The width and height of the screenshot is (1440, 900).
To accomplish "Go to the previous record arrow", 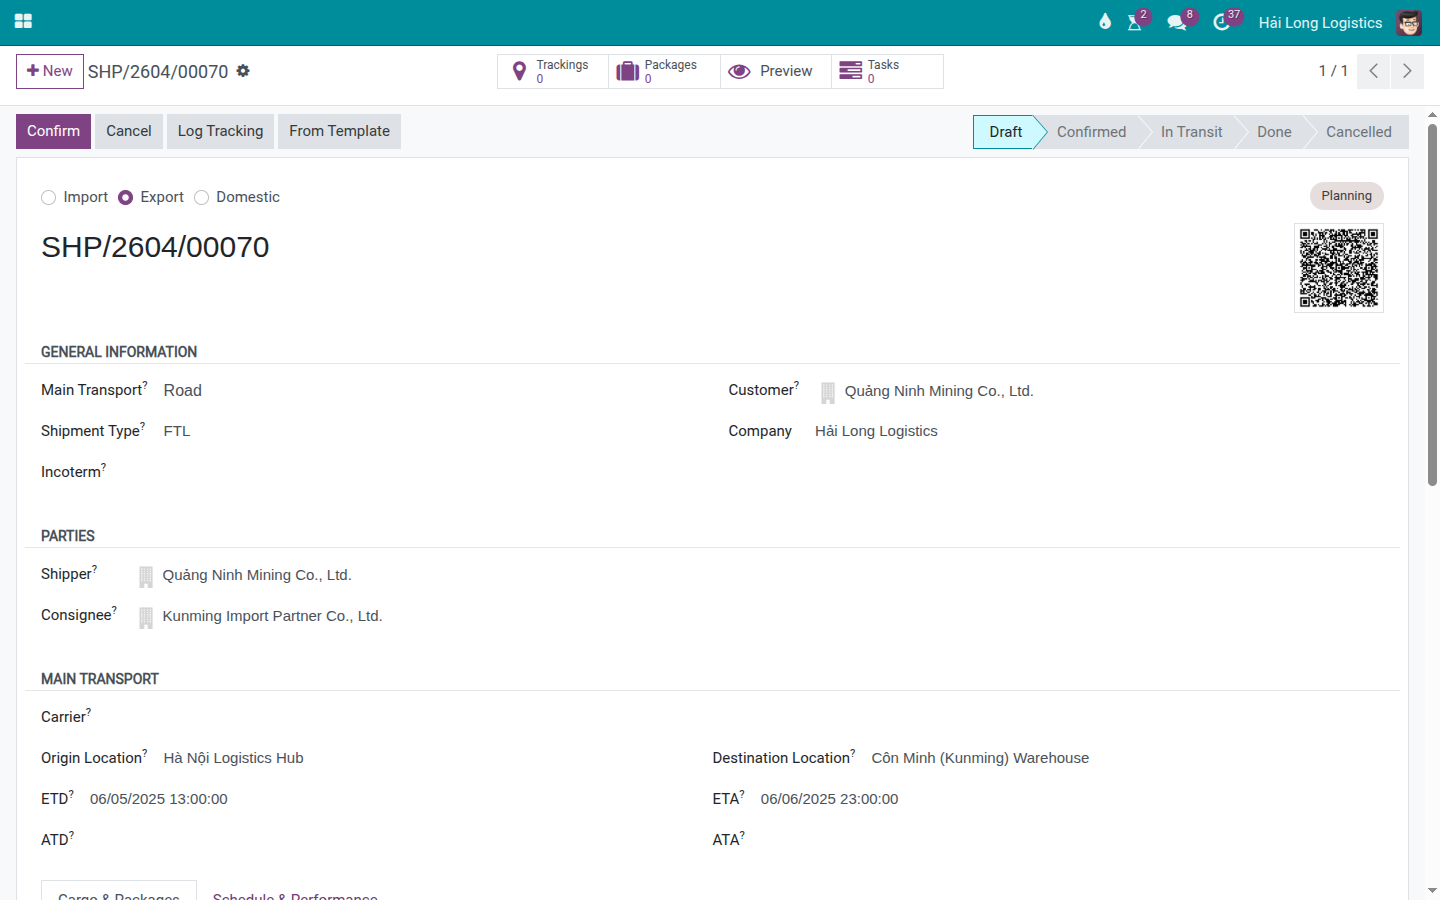I will click(1373, 71).
